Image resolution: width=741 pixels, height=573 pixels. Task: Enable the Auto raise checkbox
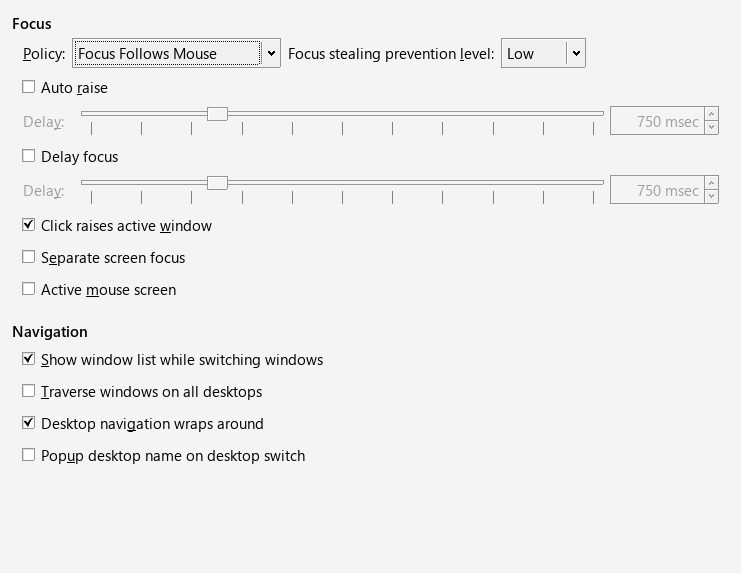(29, 88)
